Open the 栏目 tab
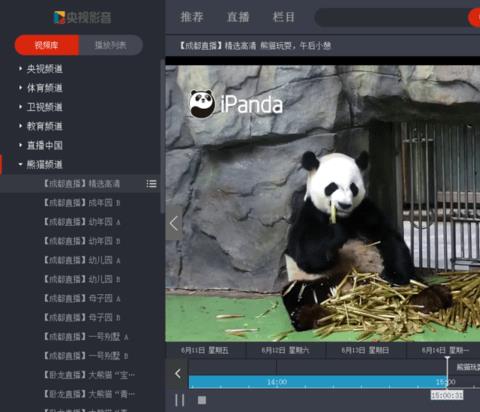This screenshot has height=412, width=480. point(284,17)
